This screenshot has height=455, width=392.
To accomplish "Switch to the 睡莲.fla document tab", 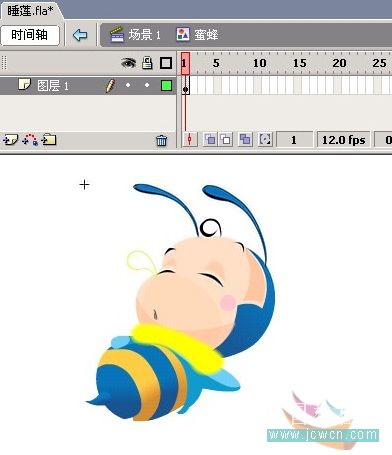I will point(30,10).
